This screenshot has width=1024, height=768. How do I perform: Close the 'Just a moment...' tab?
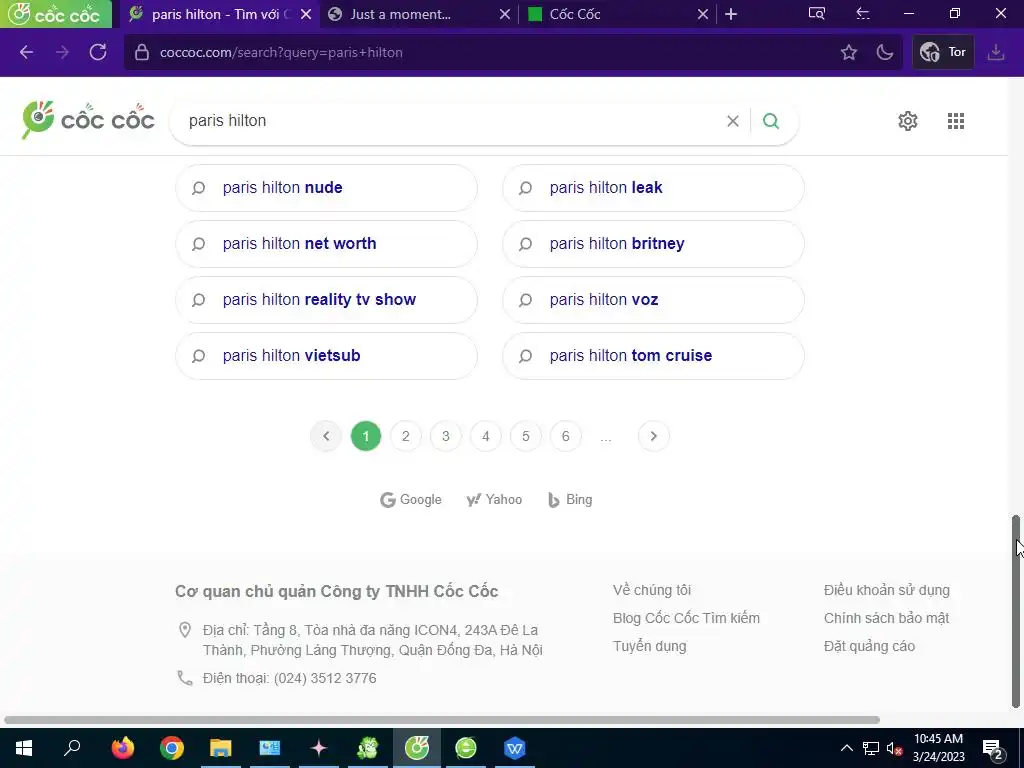tap(505, 14)
